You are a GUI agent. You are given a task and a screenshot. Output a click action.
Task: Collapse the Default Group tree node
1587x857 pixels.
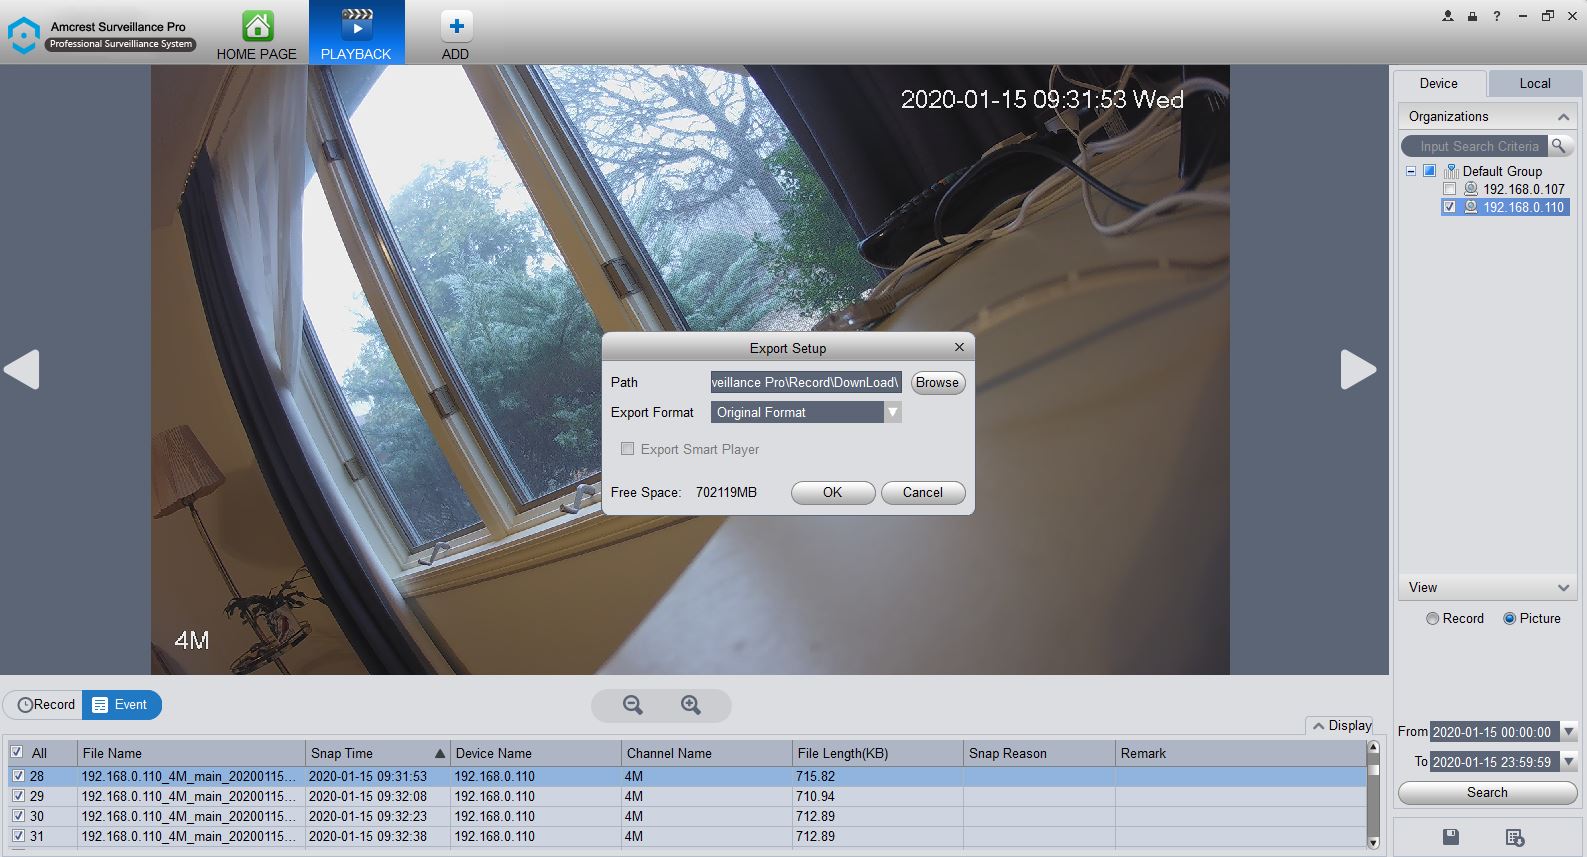tap(1411, 171)
